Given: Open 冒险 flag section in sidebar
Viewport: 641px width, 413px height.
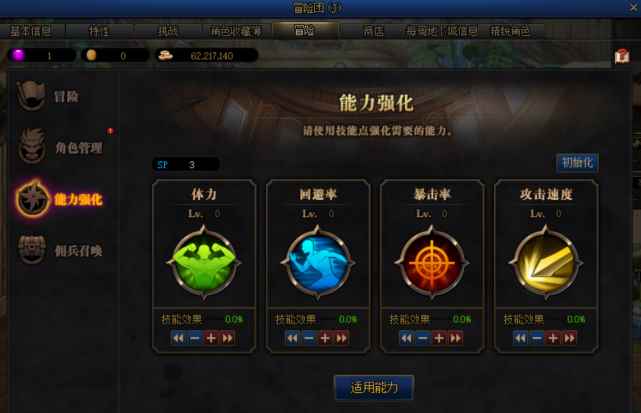Looking at the screenshot, I should 48,96.
